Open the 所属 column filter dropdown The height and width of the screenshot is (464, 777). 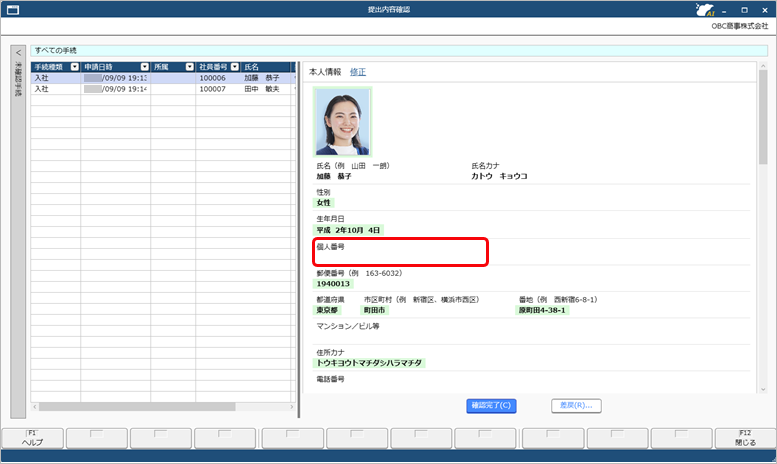(189, 67)
